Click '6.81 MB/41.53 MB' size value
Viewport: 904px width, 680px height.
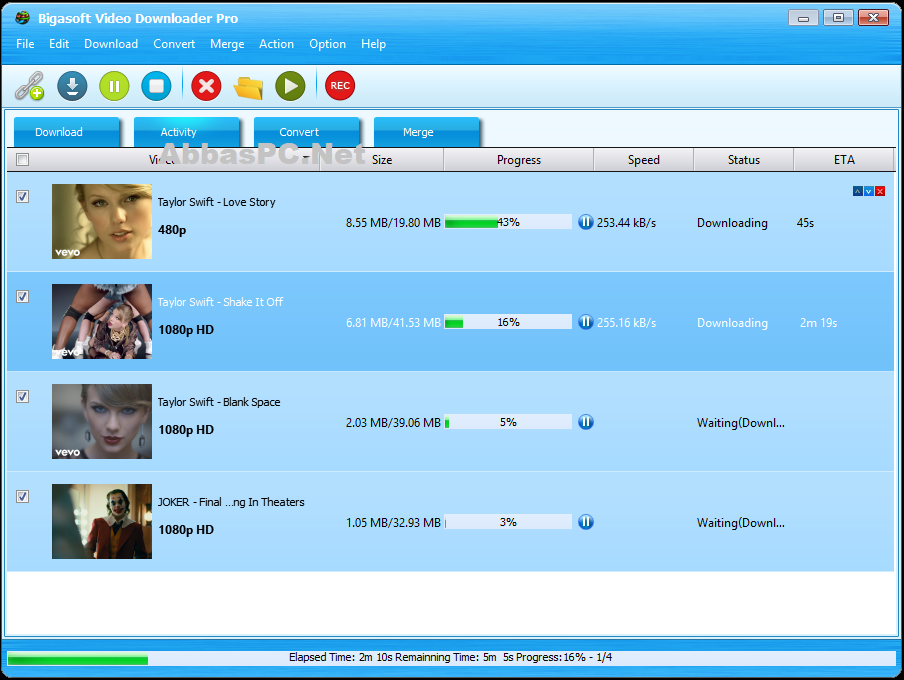[x=393, y=322]
